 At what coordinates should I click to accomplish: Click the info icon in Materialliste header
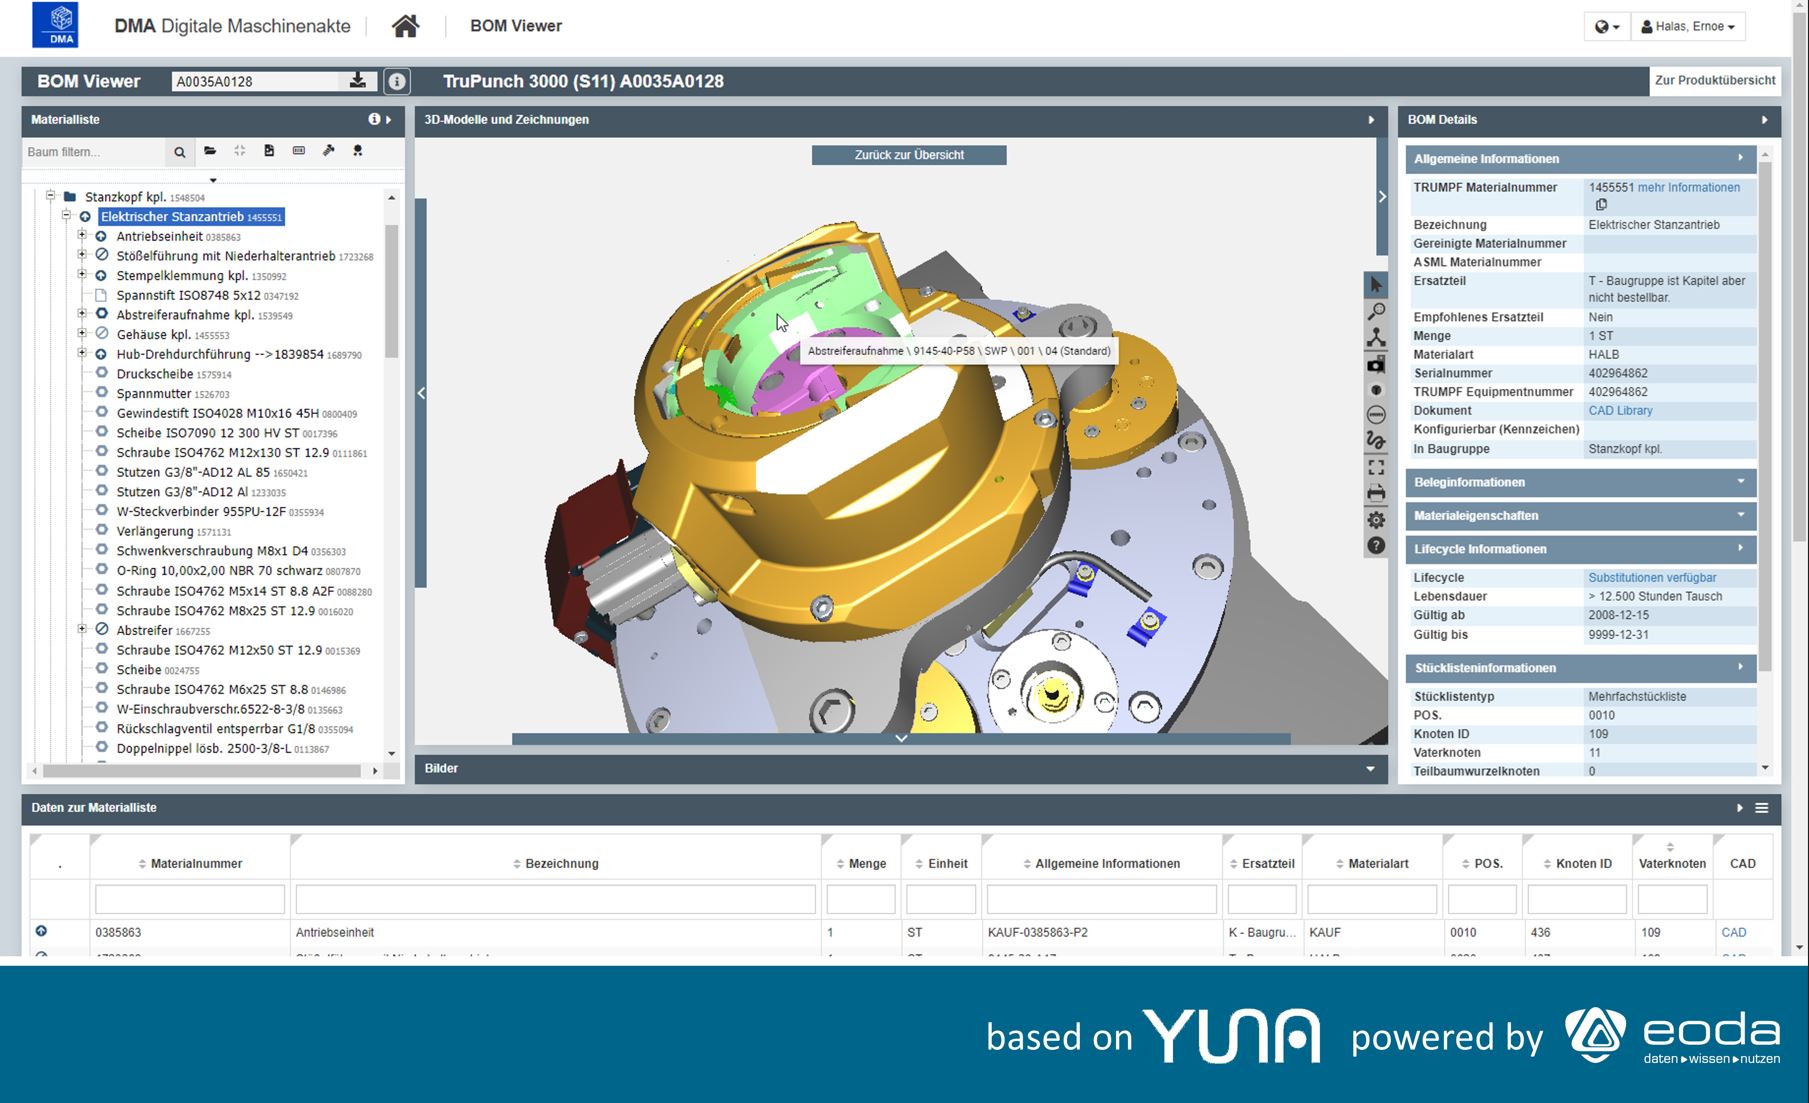374,119
